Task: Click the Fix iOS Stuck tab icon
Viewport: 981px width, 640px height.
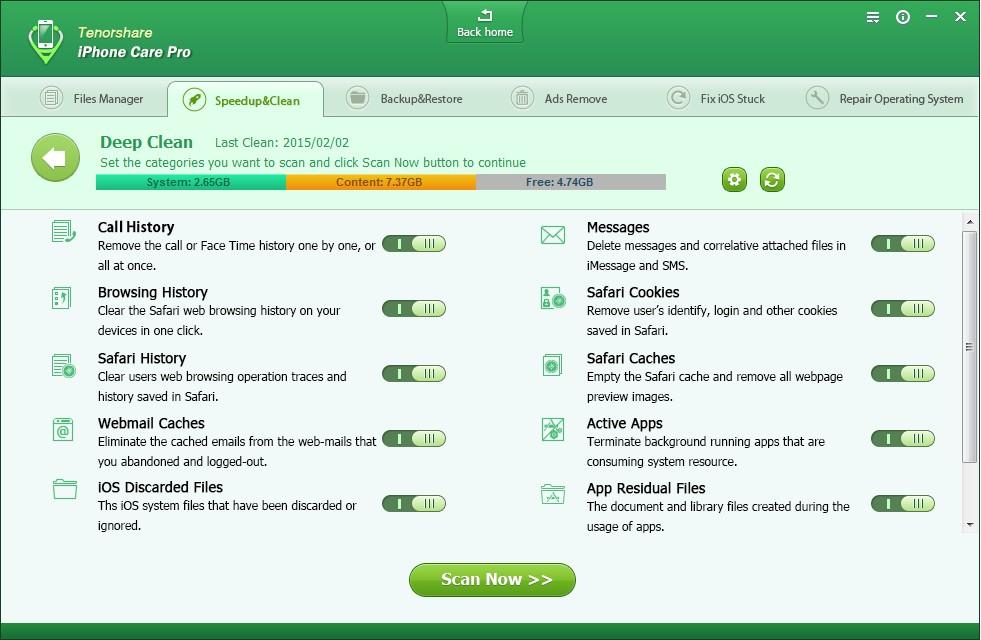Action: [678, 98]
